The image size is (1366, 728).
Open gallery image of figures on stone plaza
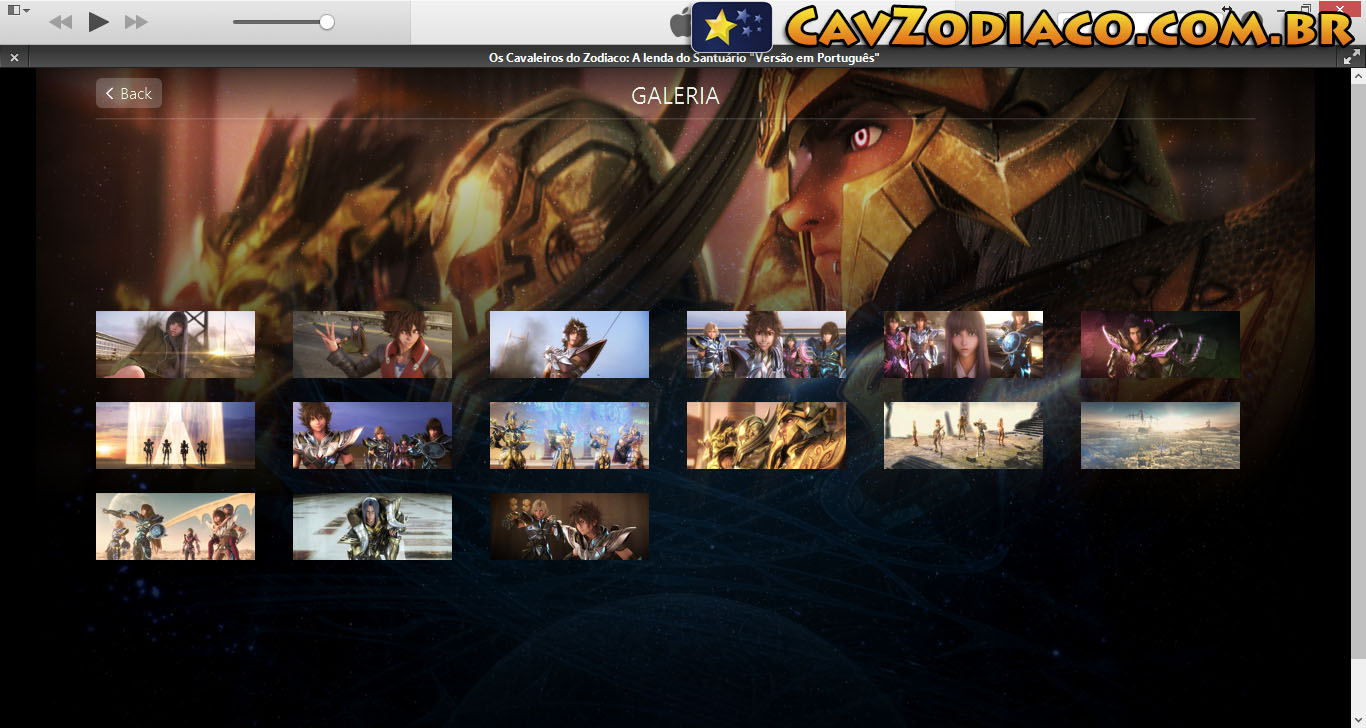tap(963, 435)
